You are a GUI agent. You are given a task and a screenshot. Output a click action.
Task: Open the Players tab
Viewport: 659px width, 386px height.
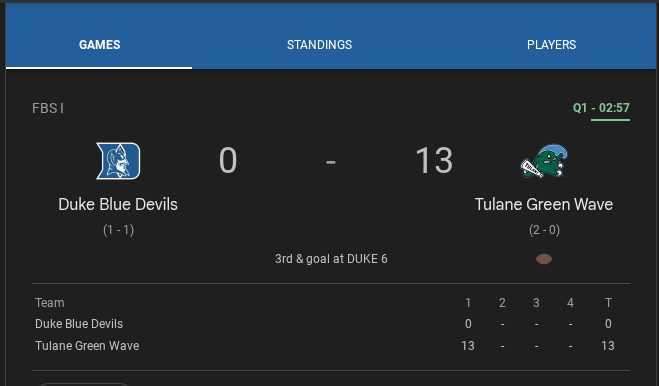pos(551,45)
